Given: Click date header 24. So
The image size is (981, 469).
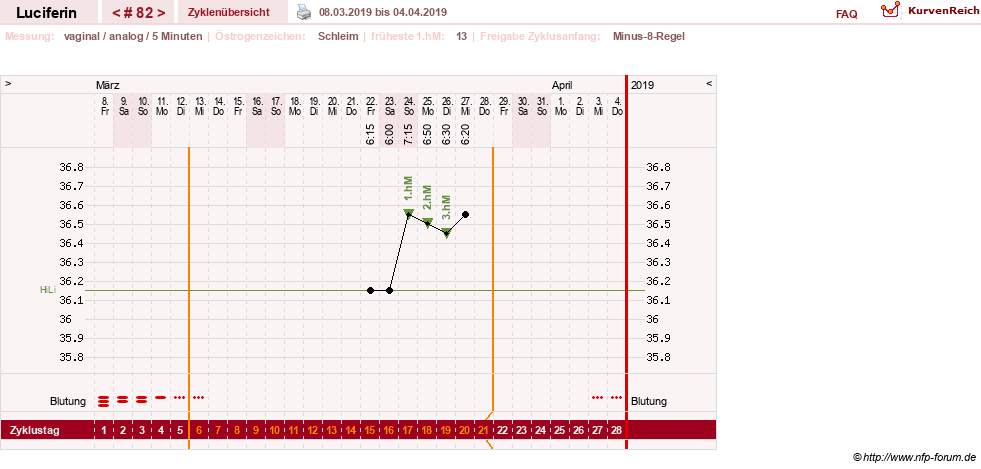Looking at the screenshot, I should 409,106.
